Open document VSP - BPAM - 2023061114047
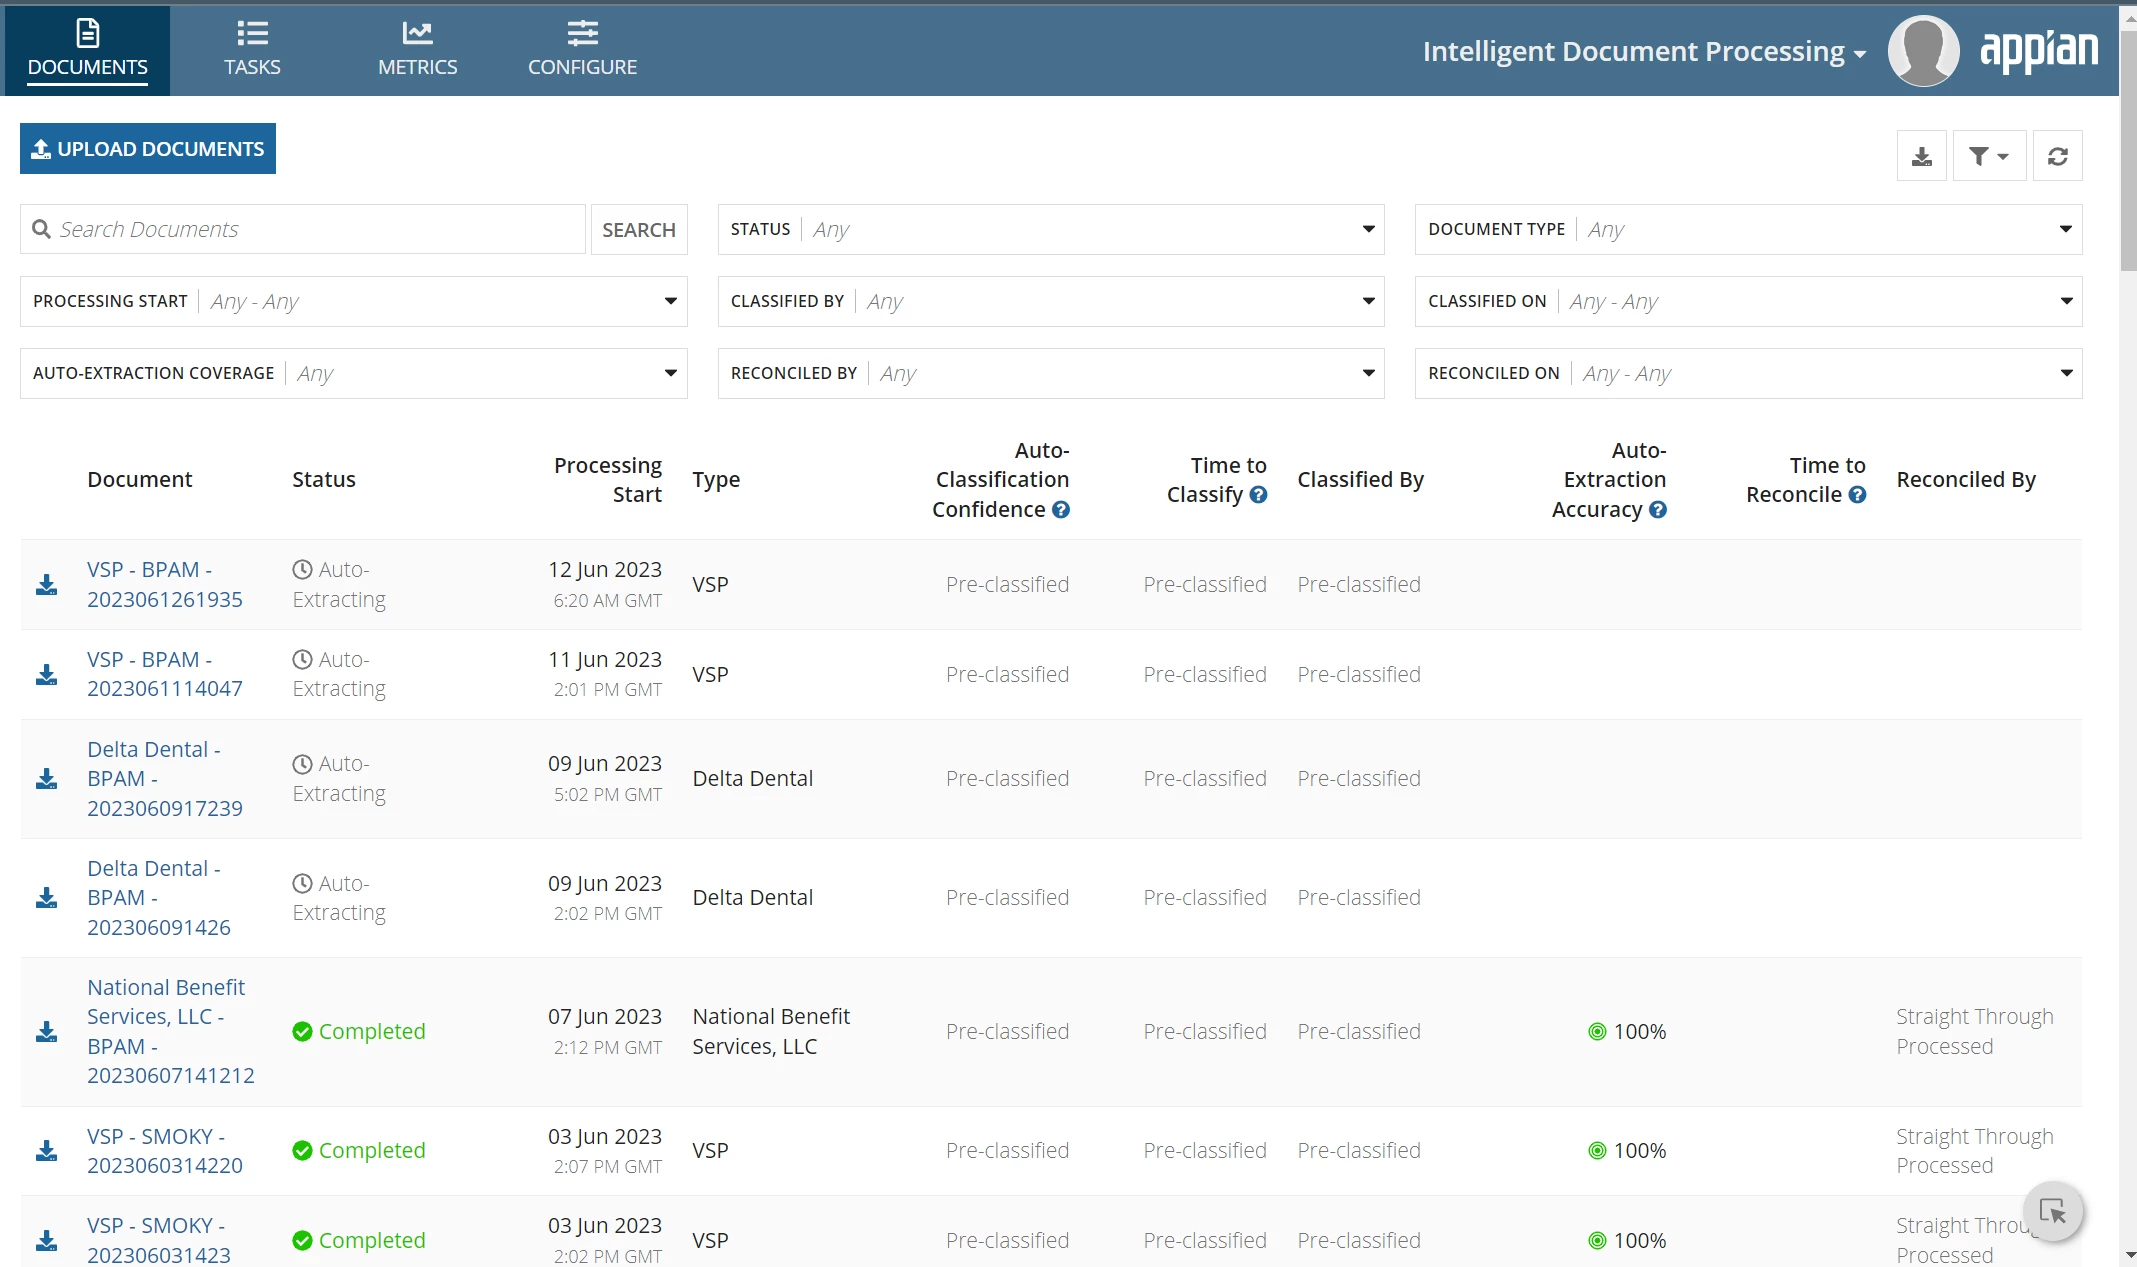This screenshot has height=1267, width=2137. [165, 675]
